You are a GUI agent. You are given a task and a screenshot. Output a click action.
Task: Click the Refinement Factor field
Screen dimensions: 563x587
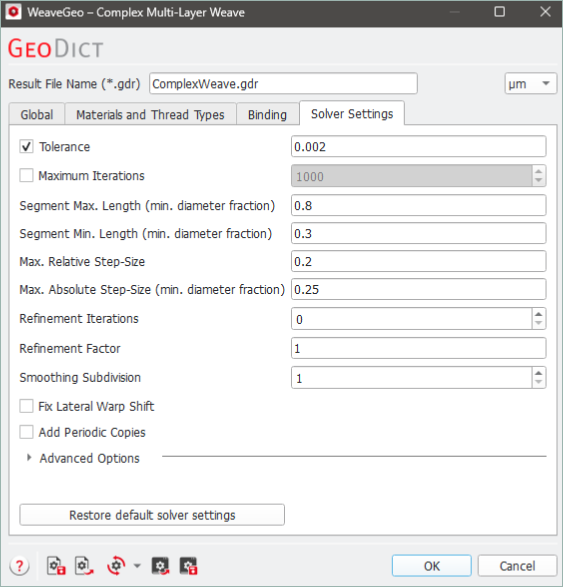(x=419, y=348)
